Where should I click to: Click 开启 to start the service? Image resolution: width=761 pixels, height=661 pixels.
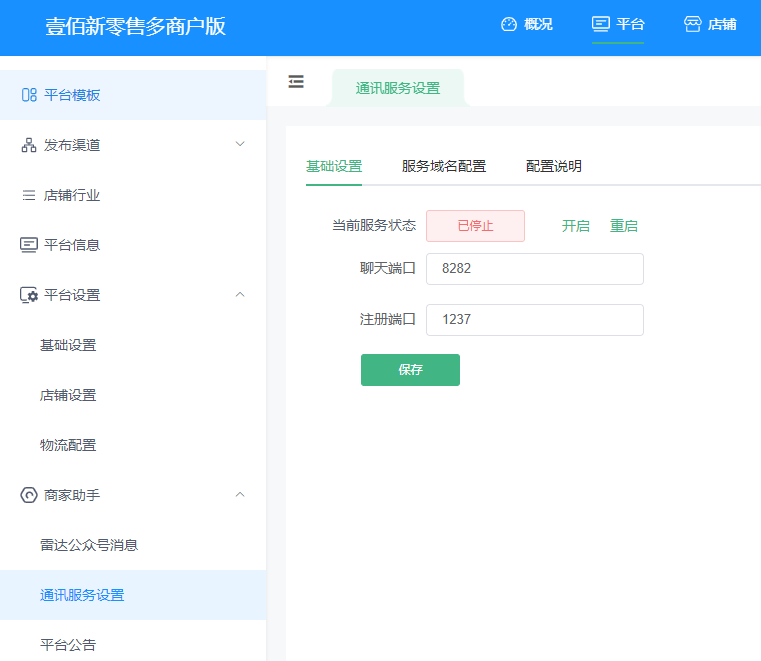pos(576,226)
